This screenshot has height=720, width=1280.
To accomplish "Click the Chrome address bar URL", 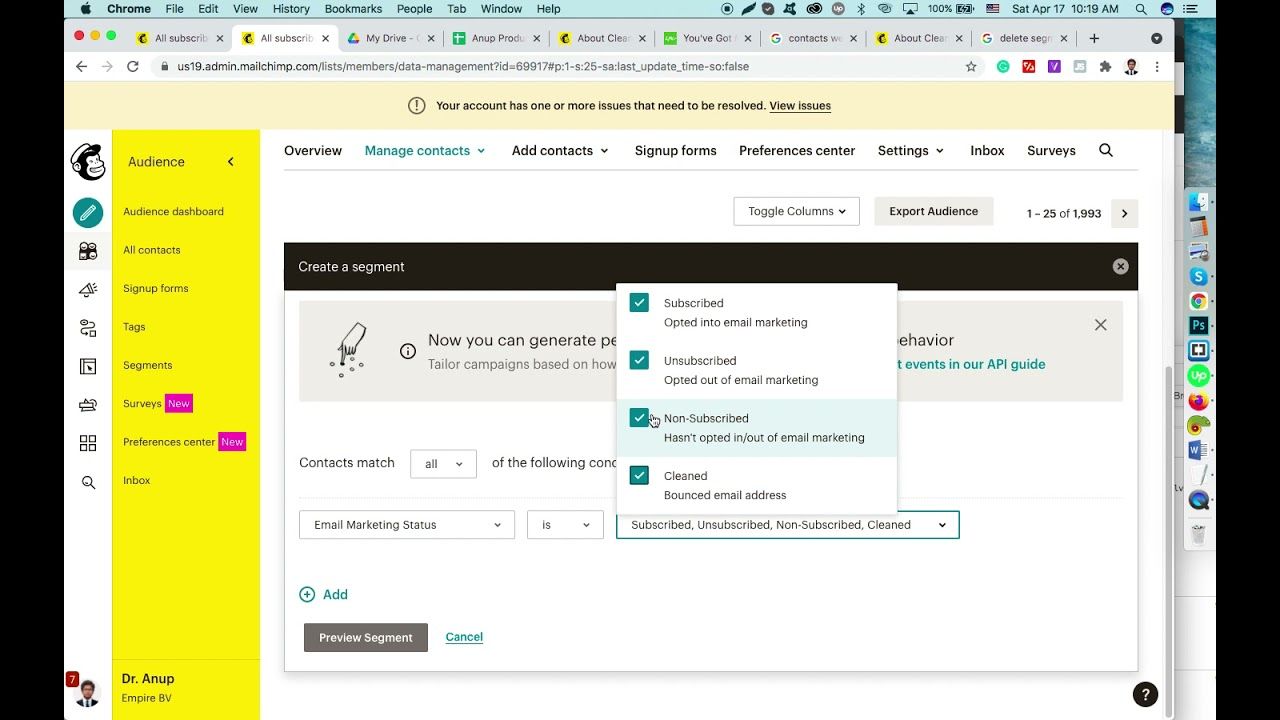I will 463,66.
